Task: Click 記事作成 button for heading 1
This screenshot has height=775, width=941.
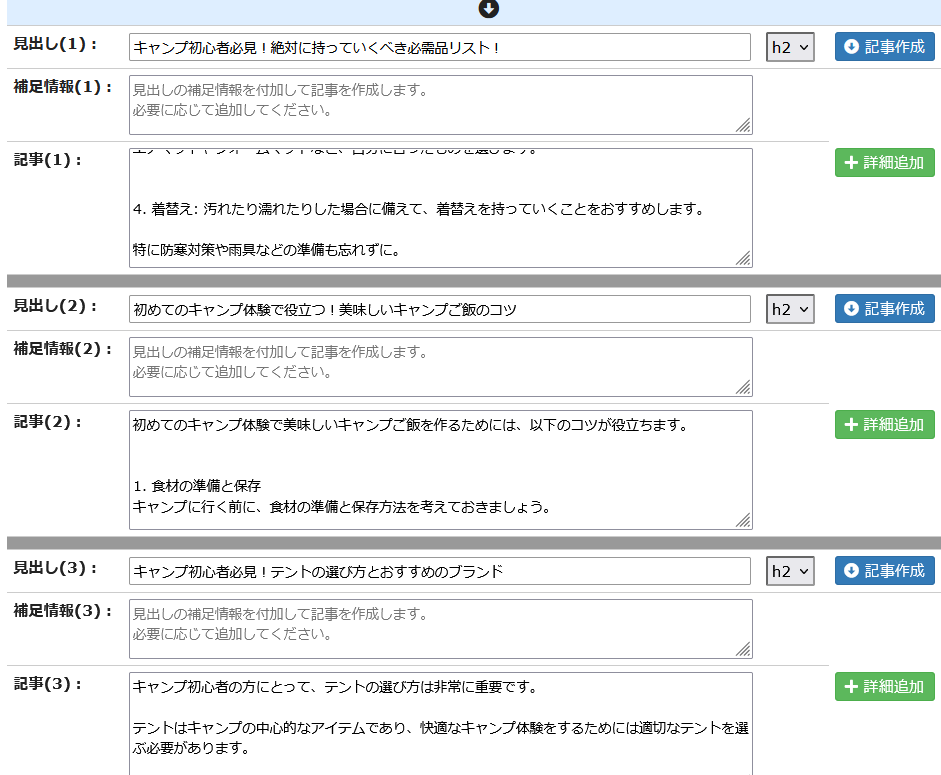Action: click(884, 47)
